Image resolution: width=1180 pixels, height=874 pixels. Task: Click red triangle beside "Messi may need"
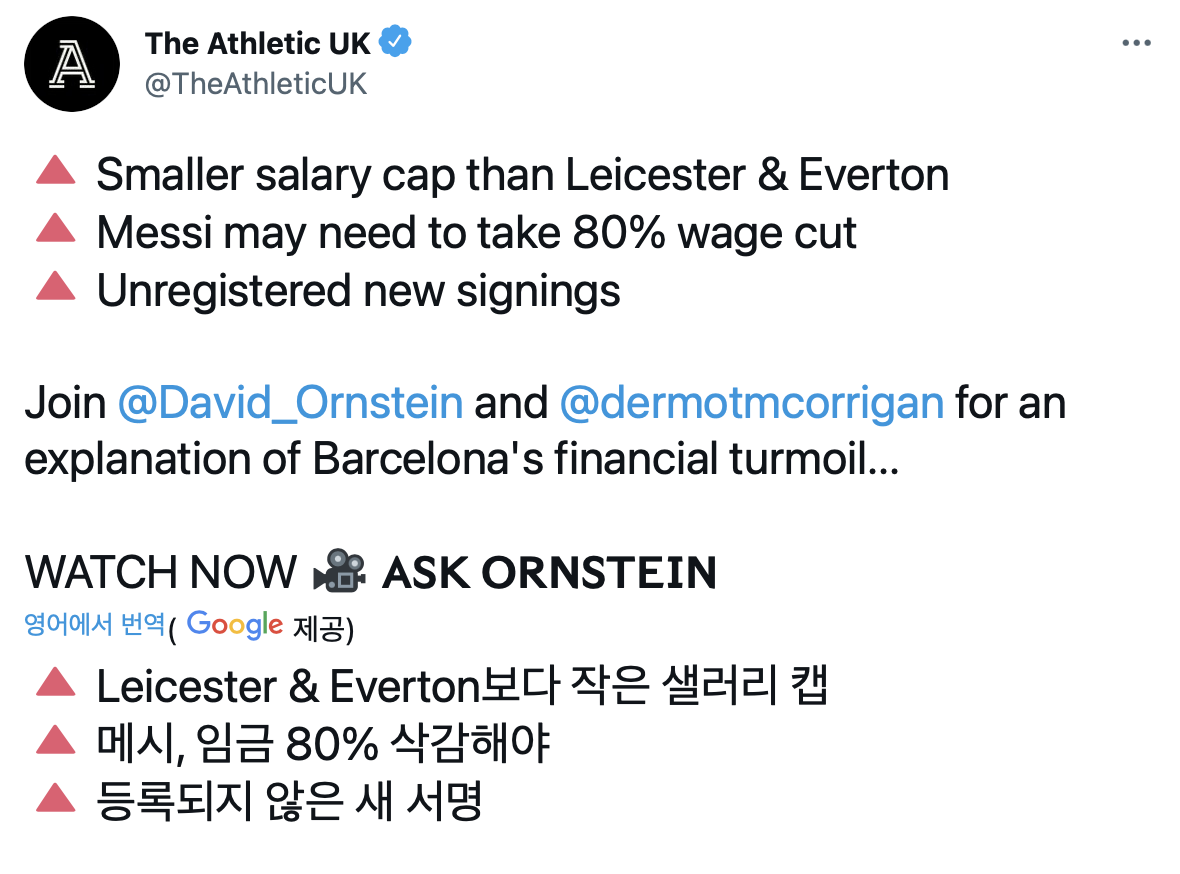coord(55,232)
